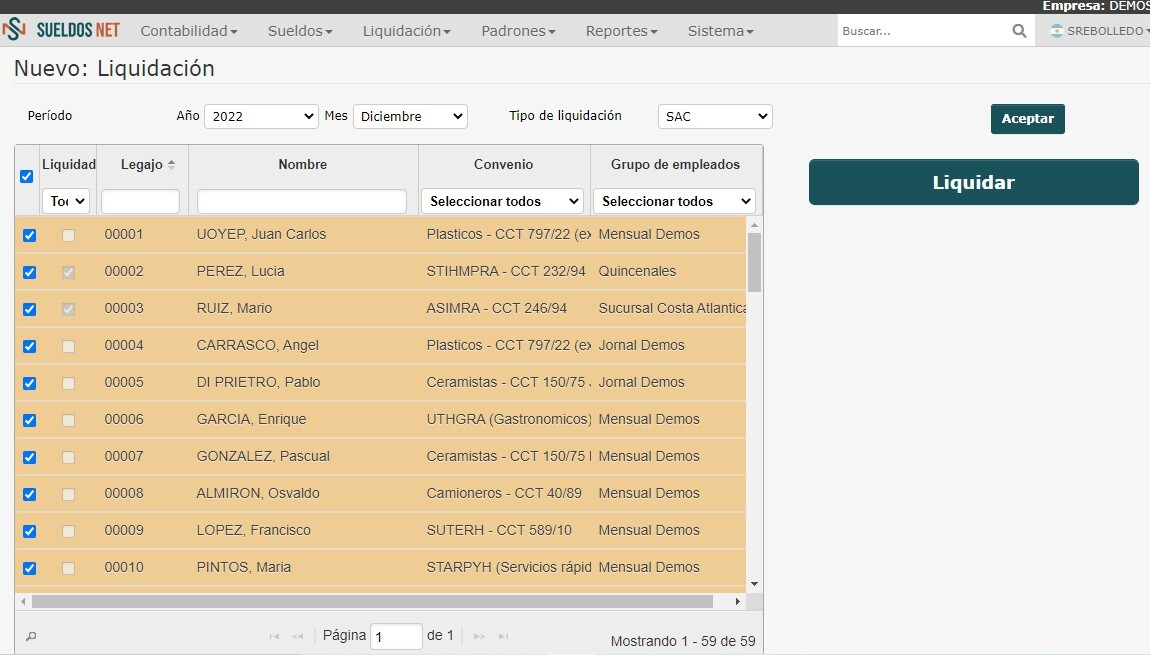Click the Aceptar button
The image size is (1150, 655).
1028,119
